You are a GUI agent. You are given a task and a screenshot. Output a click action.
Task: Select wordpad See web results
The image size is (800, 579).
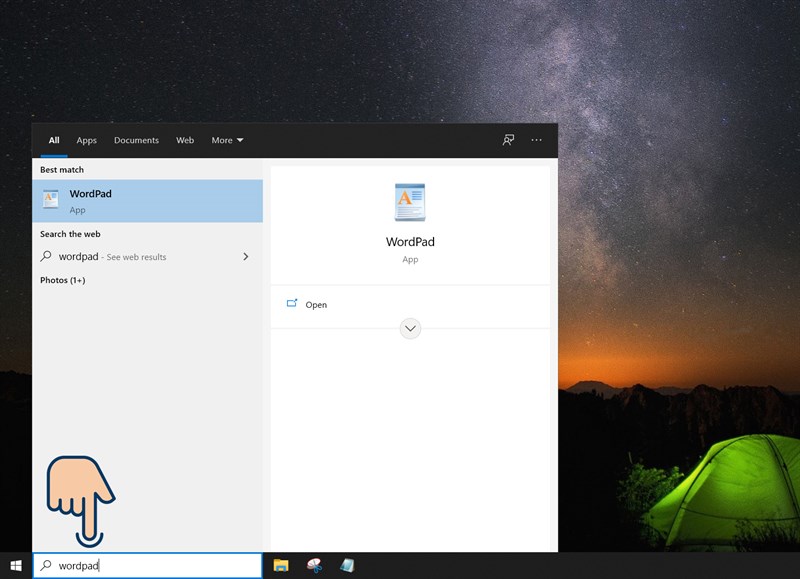click(147, 257)
